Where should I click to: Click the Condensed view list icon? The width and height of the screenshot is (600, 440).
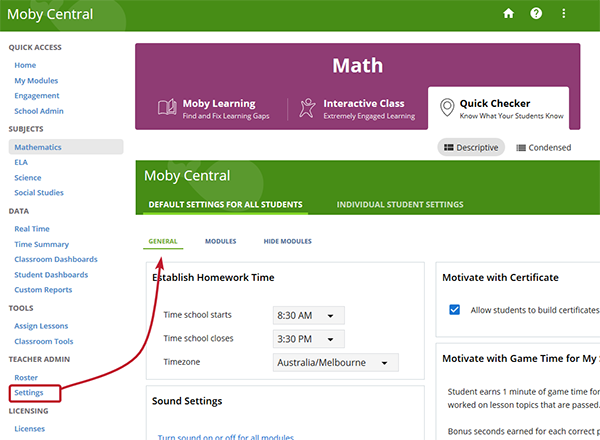tap(521, 148)
